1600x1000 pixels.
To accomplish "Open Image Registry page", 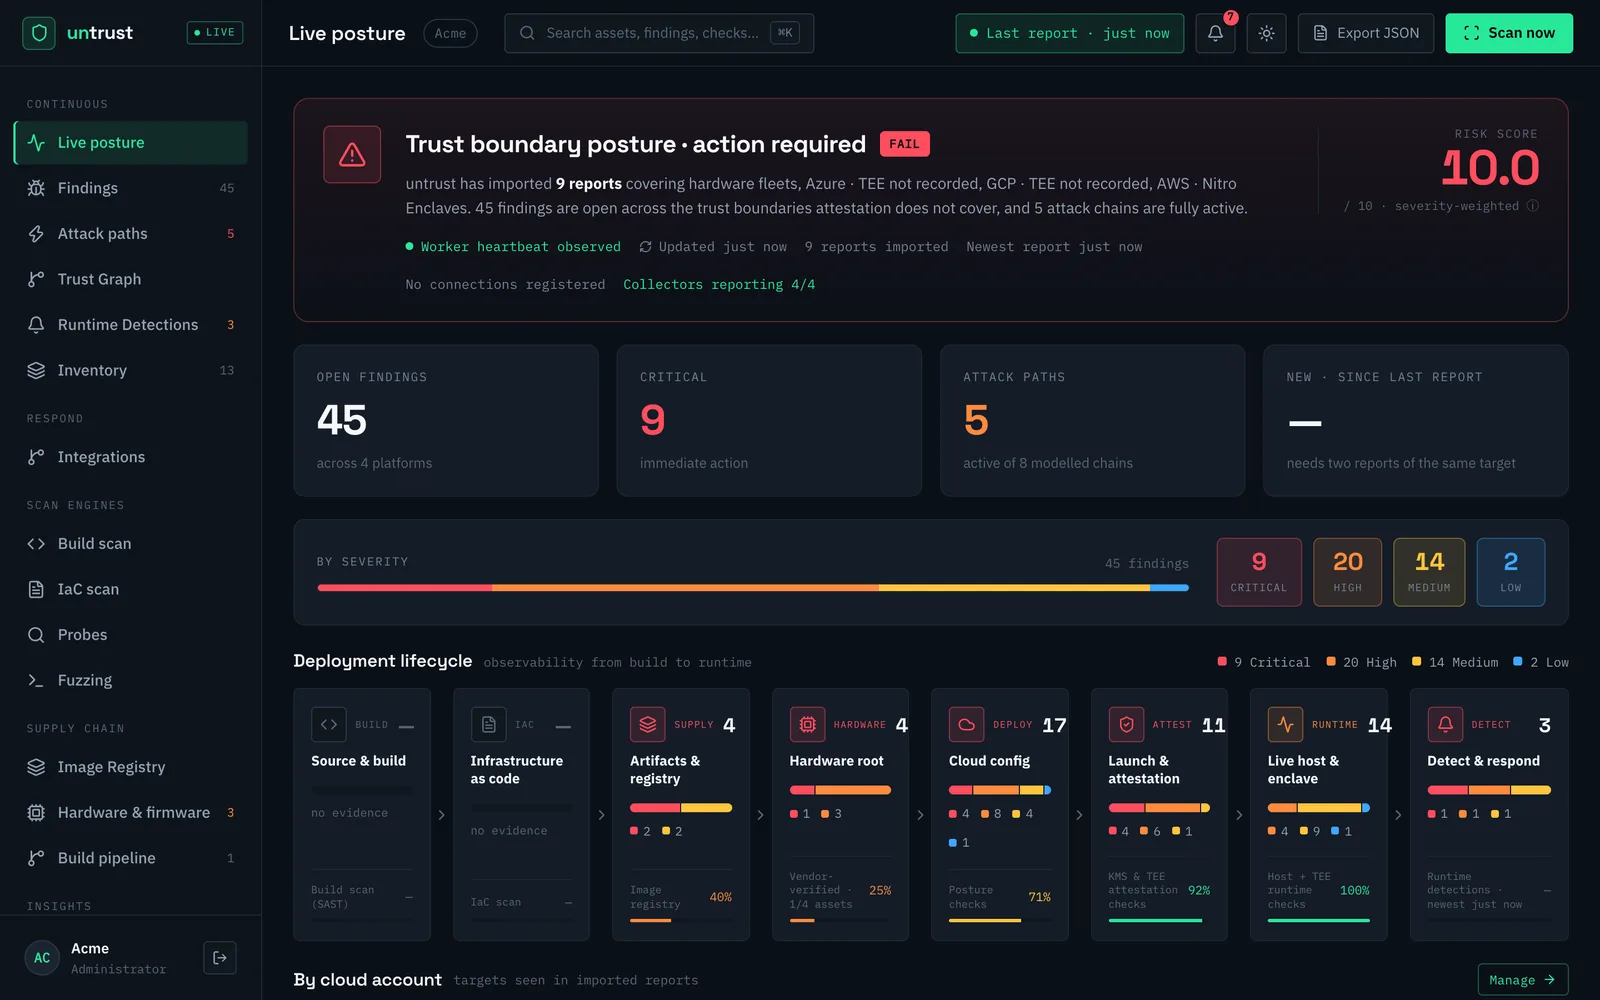I will click(131, 767).
